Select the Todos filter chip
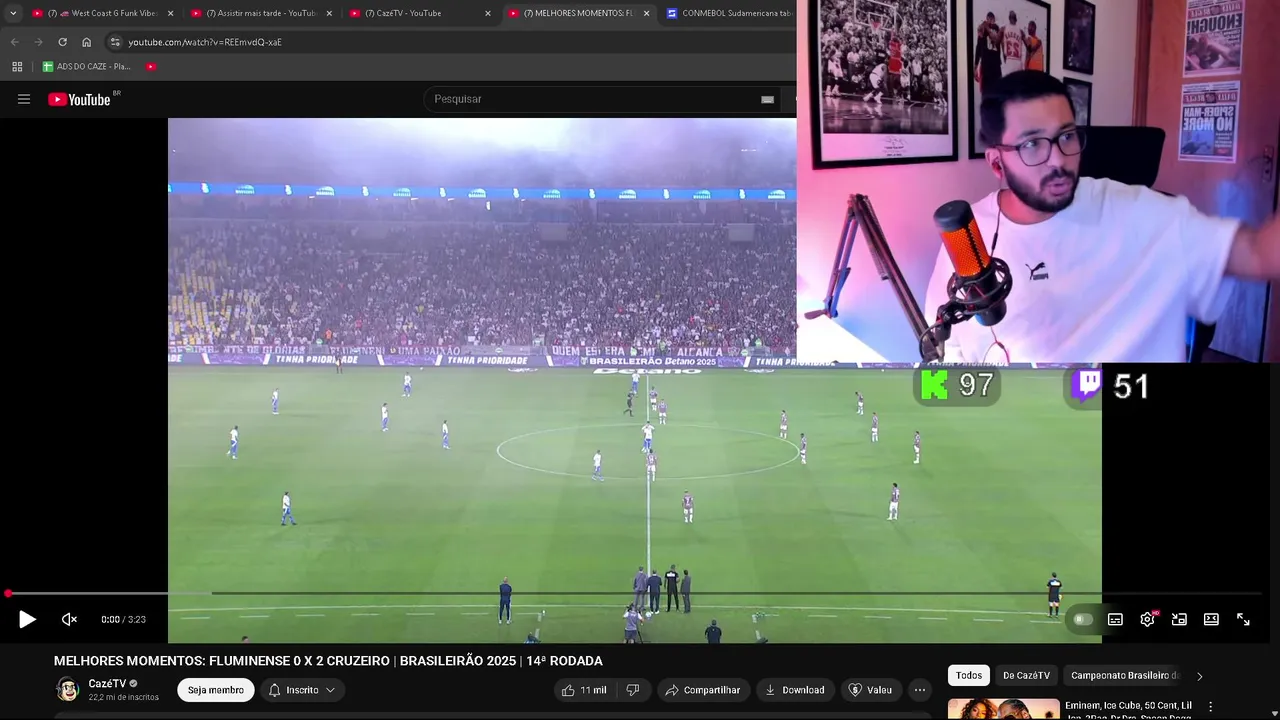 click(x=968, y=675)
